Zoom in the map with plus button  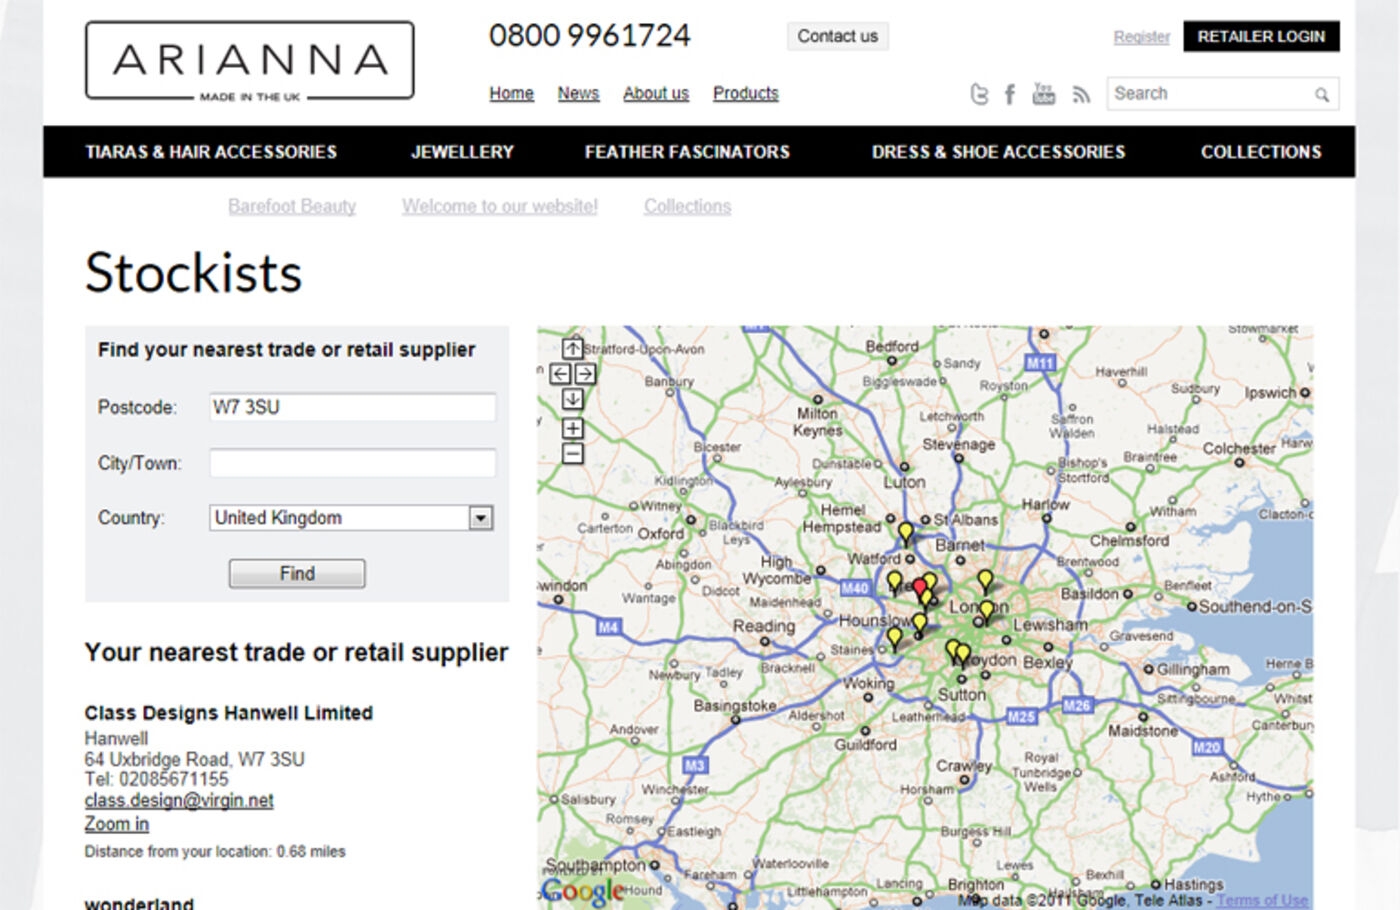pyautogui.click(x=572, y=428)
